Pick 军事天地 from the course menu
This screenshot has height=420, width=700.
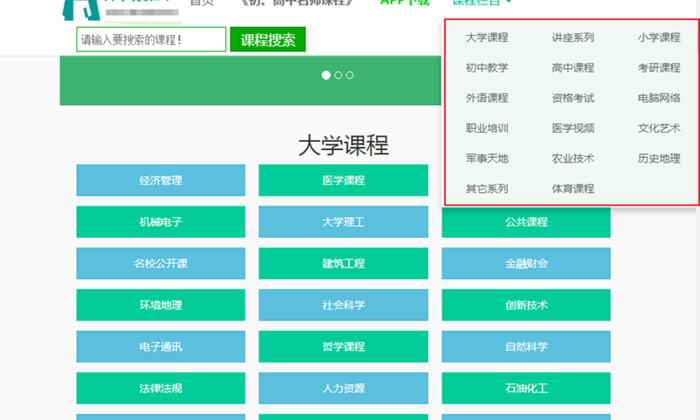tap(487, 158)
